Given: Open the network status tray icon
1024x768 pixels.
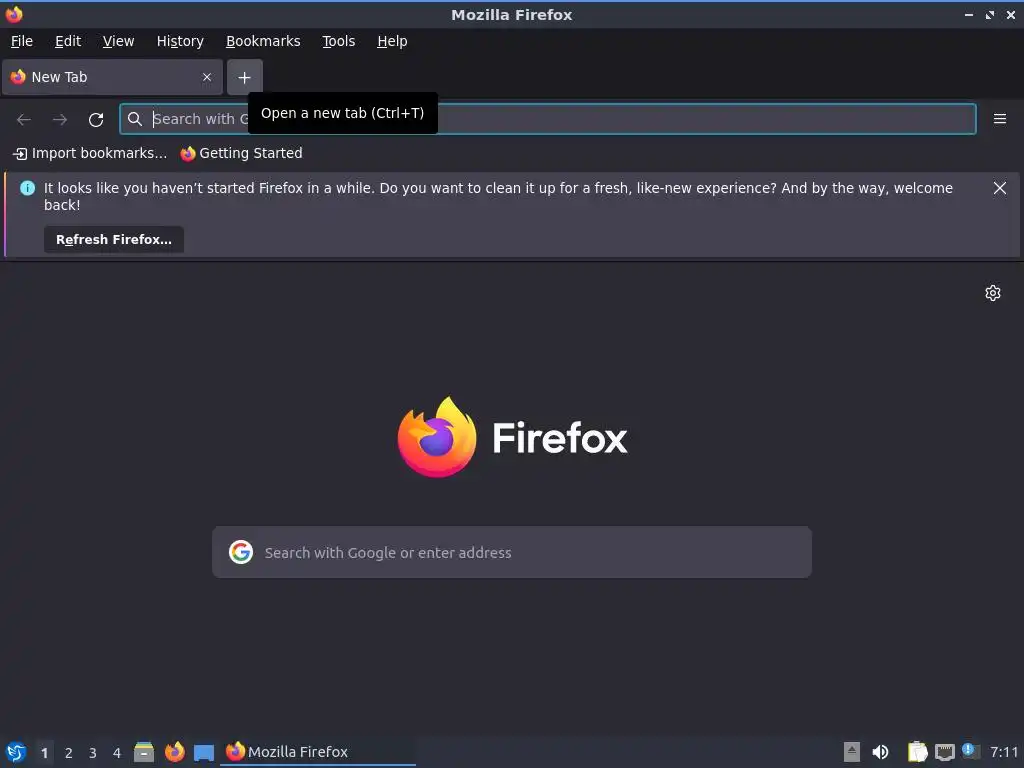Looking at the screenshot, I should [x=944, y=753].
